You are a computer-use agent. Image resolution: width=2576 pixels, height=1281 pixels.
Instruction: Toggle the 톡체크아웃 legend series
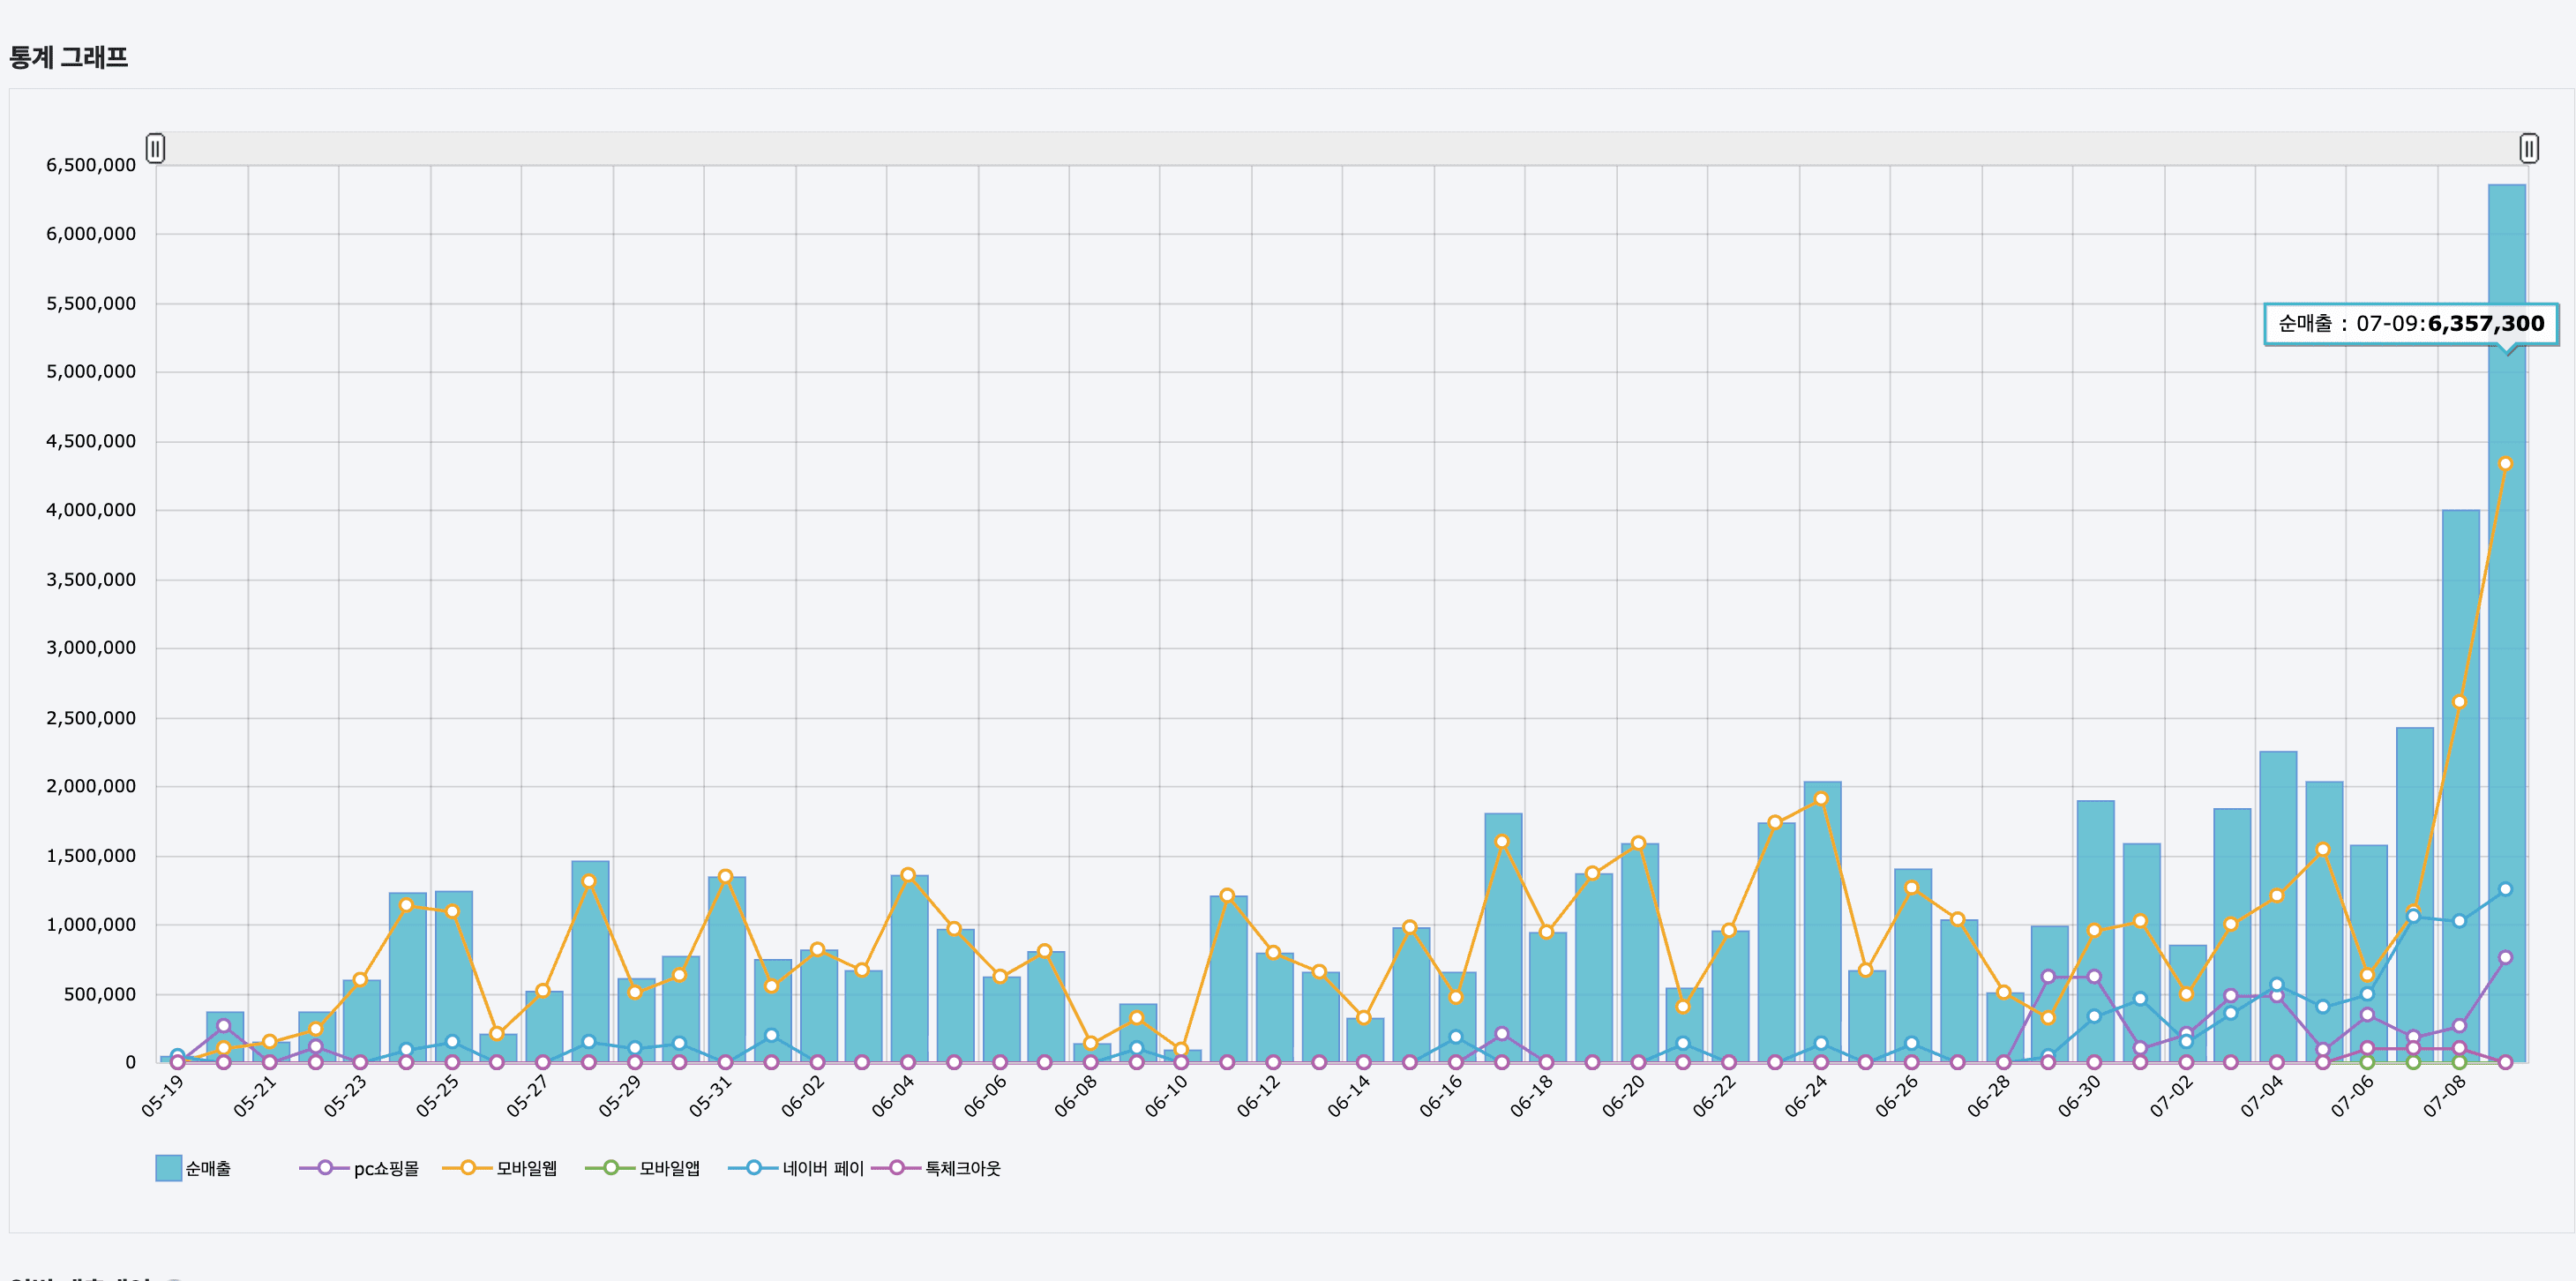936,1168
